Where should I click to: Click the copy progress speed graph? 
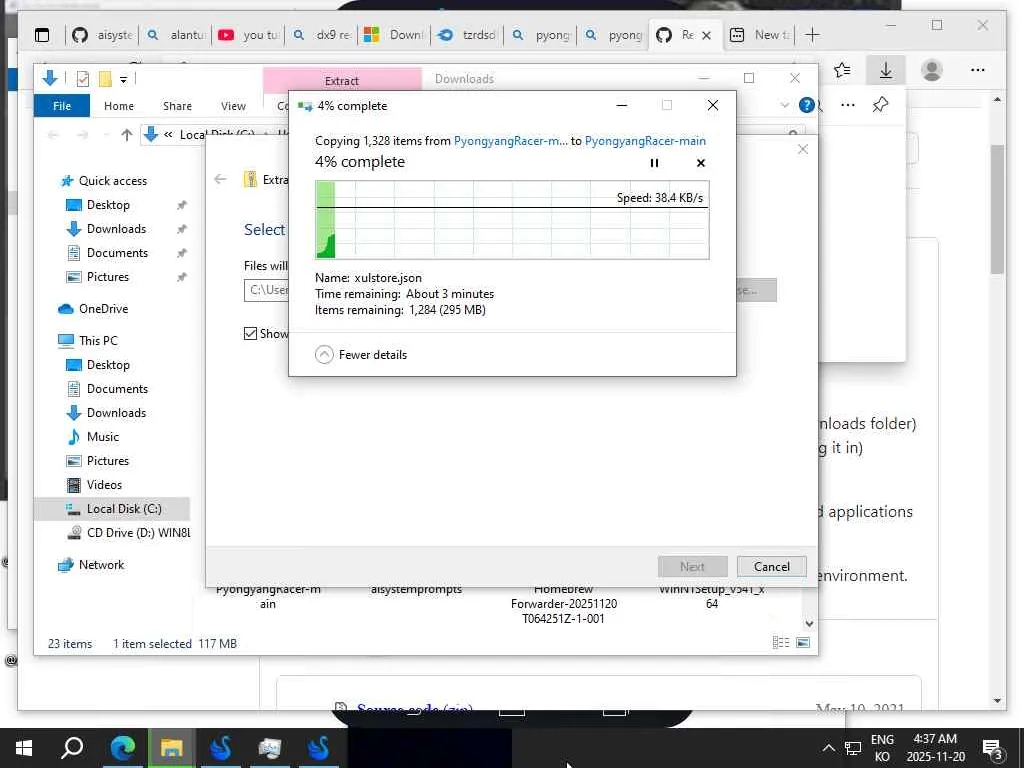[512, 220]
